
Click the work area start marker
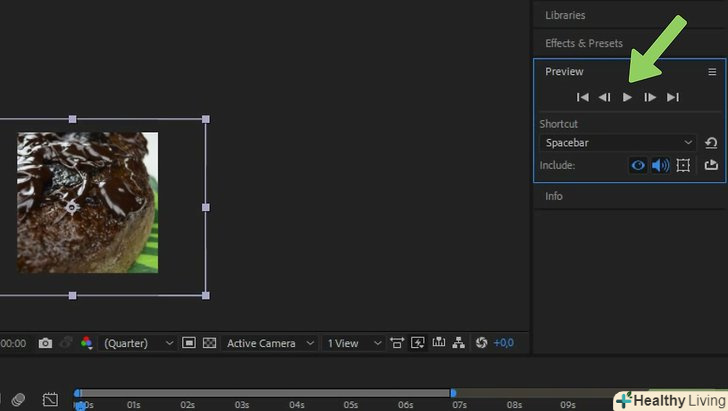tap(77, 393)
